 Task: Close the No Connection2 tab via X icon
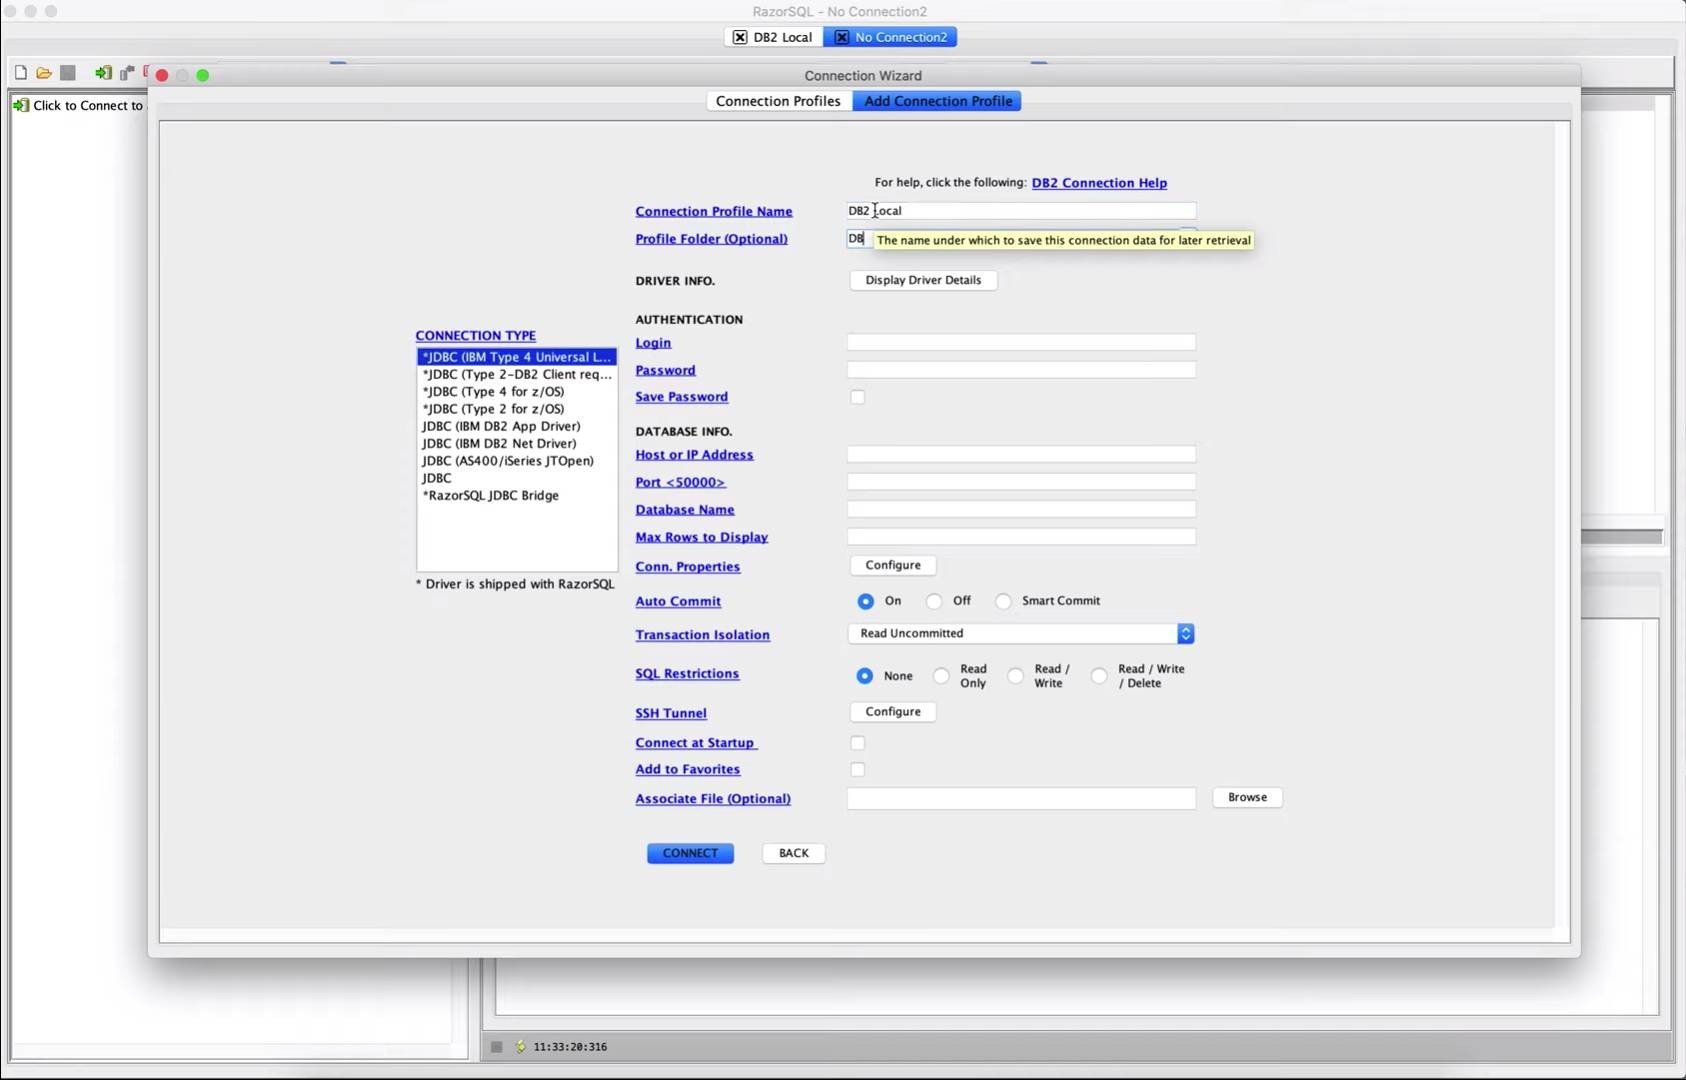coord(842,37)
